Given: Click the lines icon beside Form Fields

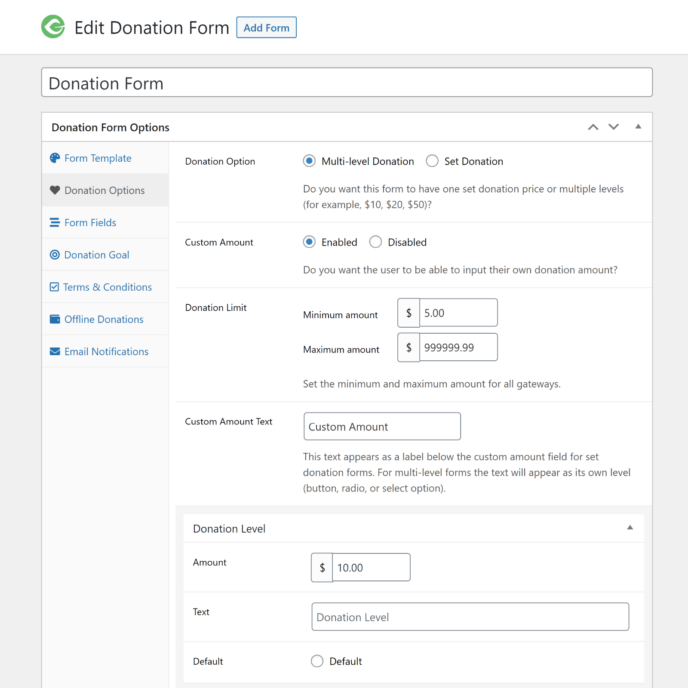Looking at the screenshot, I should click(x=55, y=222).
